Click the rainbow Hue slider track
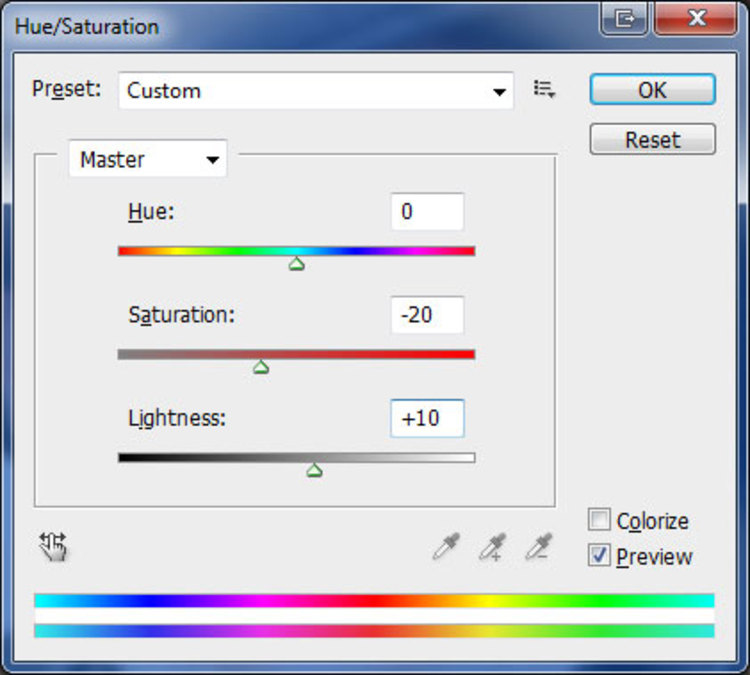This screenshot has width=750, height=675. pos(297,251)
